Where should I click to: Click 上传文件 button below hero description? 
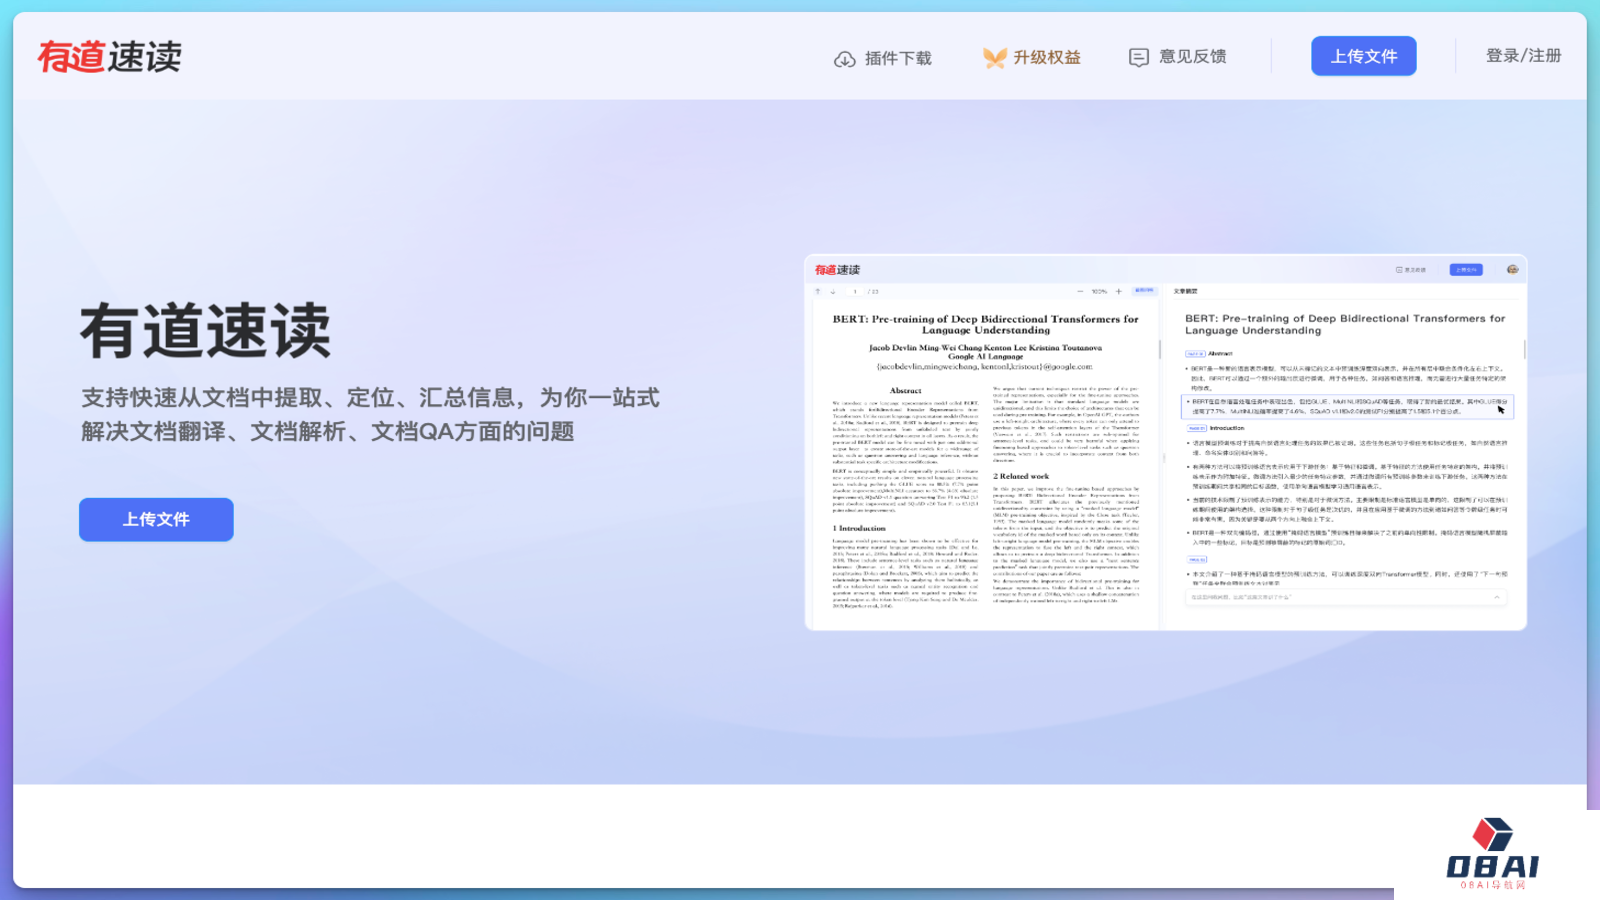(x=156, y=519)
